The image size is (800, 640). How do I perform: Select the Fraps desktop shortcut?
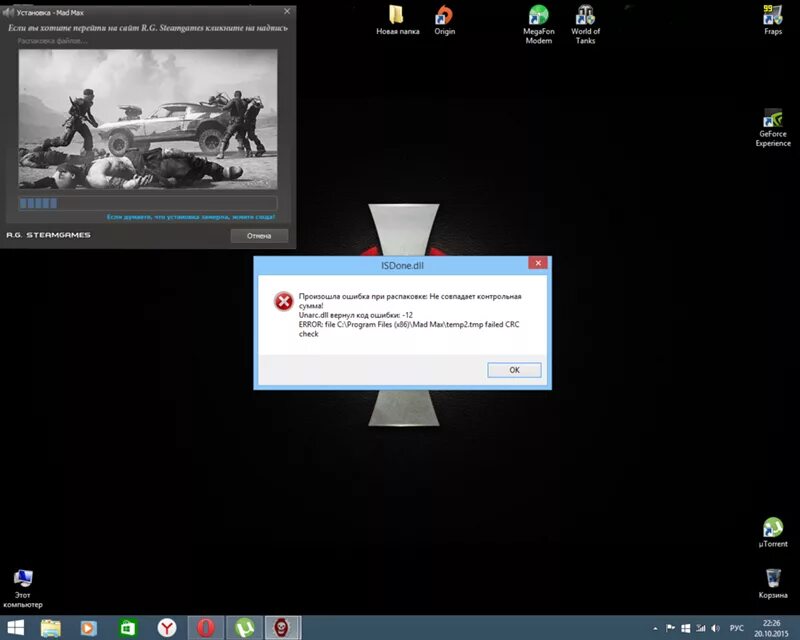point(772,20)
